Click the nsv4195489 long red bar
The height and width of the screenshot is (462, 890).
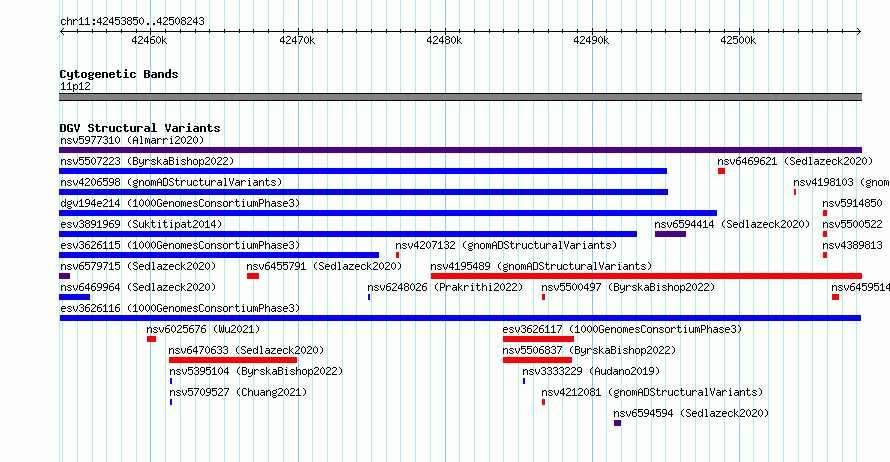tap(646, 276)
